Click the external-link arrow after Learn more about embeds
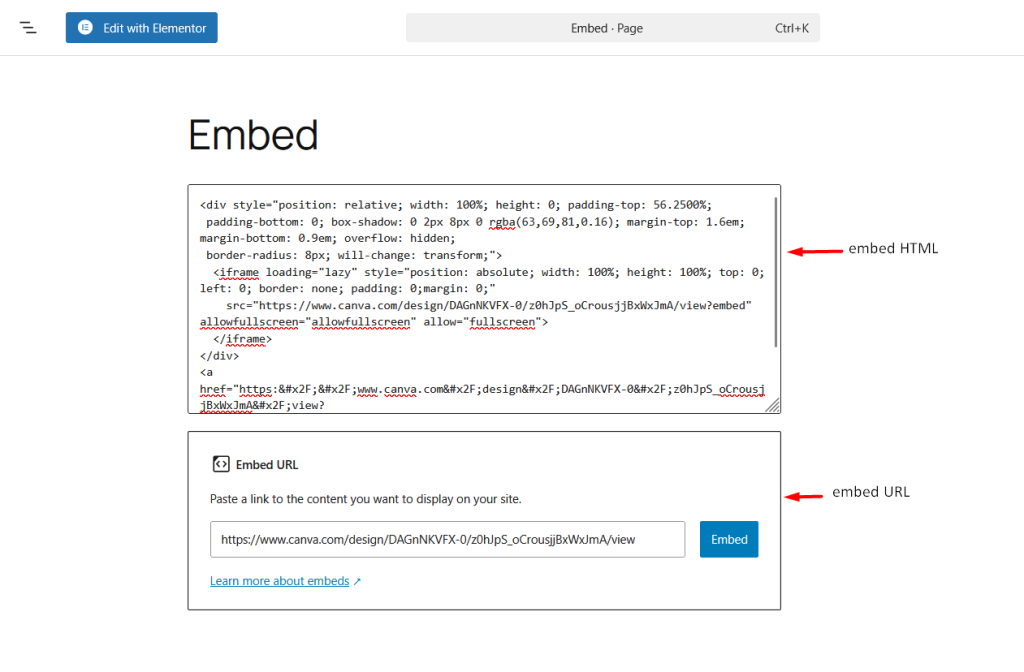Screen dimensions: 1024x672 (x=357, y=580)
